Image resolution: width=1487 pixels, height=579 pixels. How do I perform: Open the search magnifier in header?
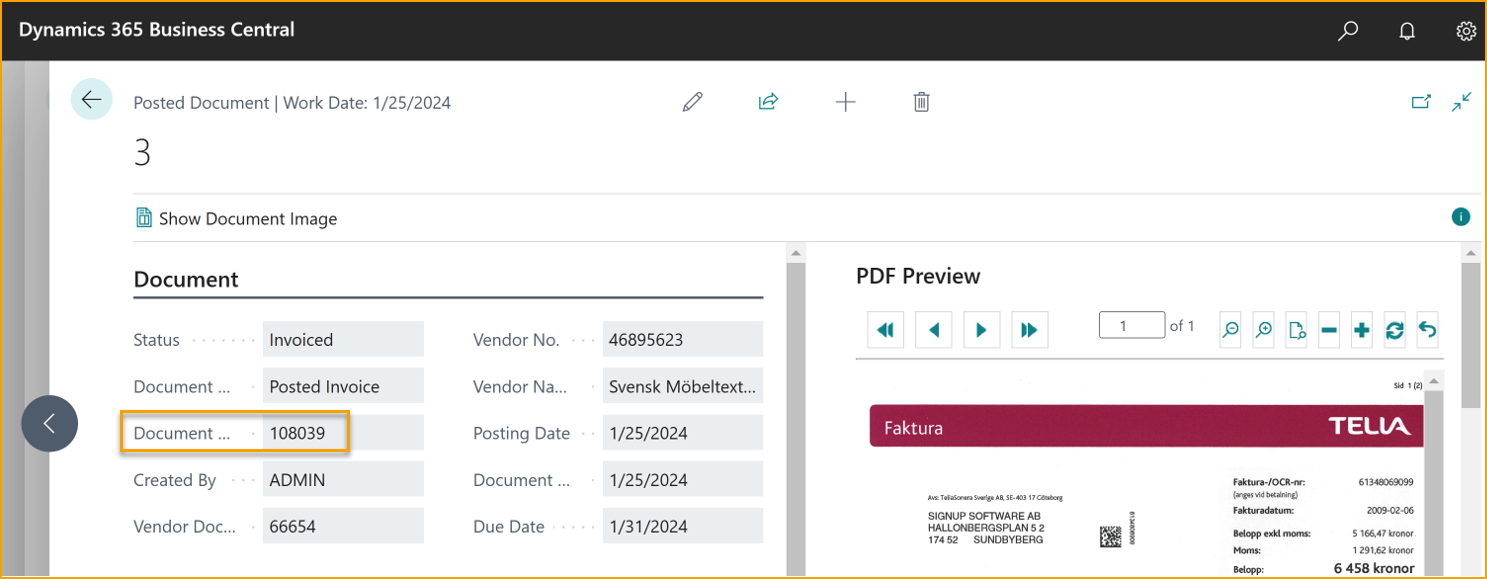click(x=1347, y=31)
